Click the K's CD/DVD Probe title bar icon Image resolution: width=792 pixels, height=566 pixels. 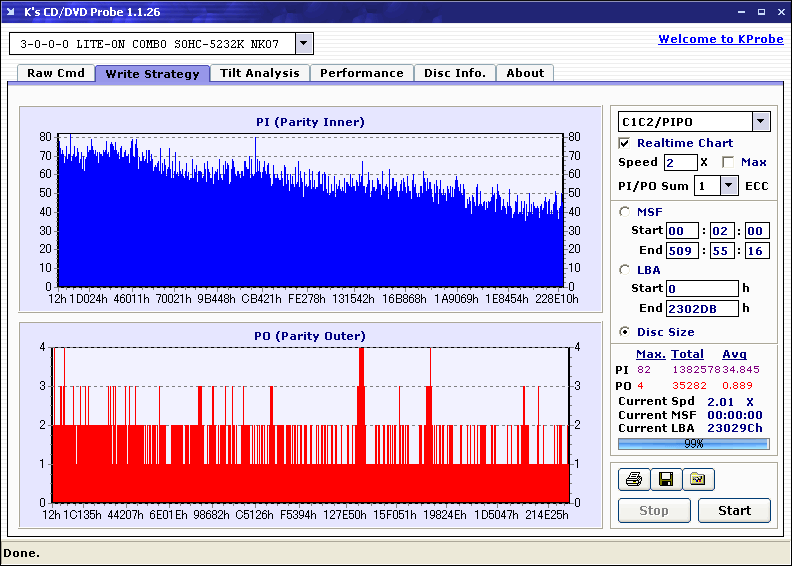tap(12, 12)
